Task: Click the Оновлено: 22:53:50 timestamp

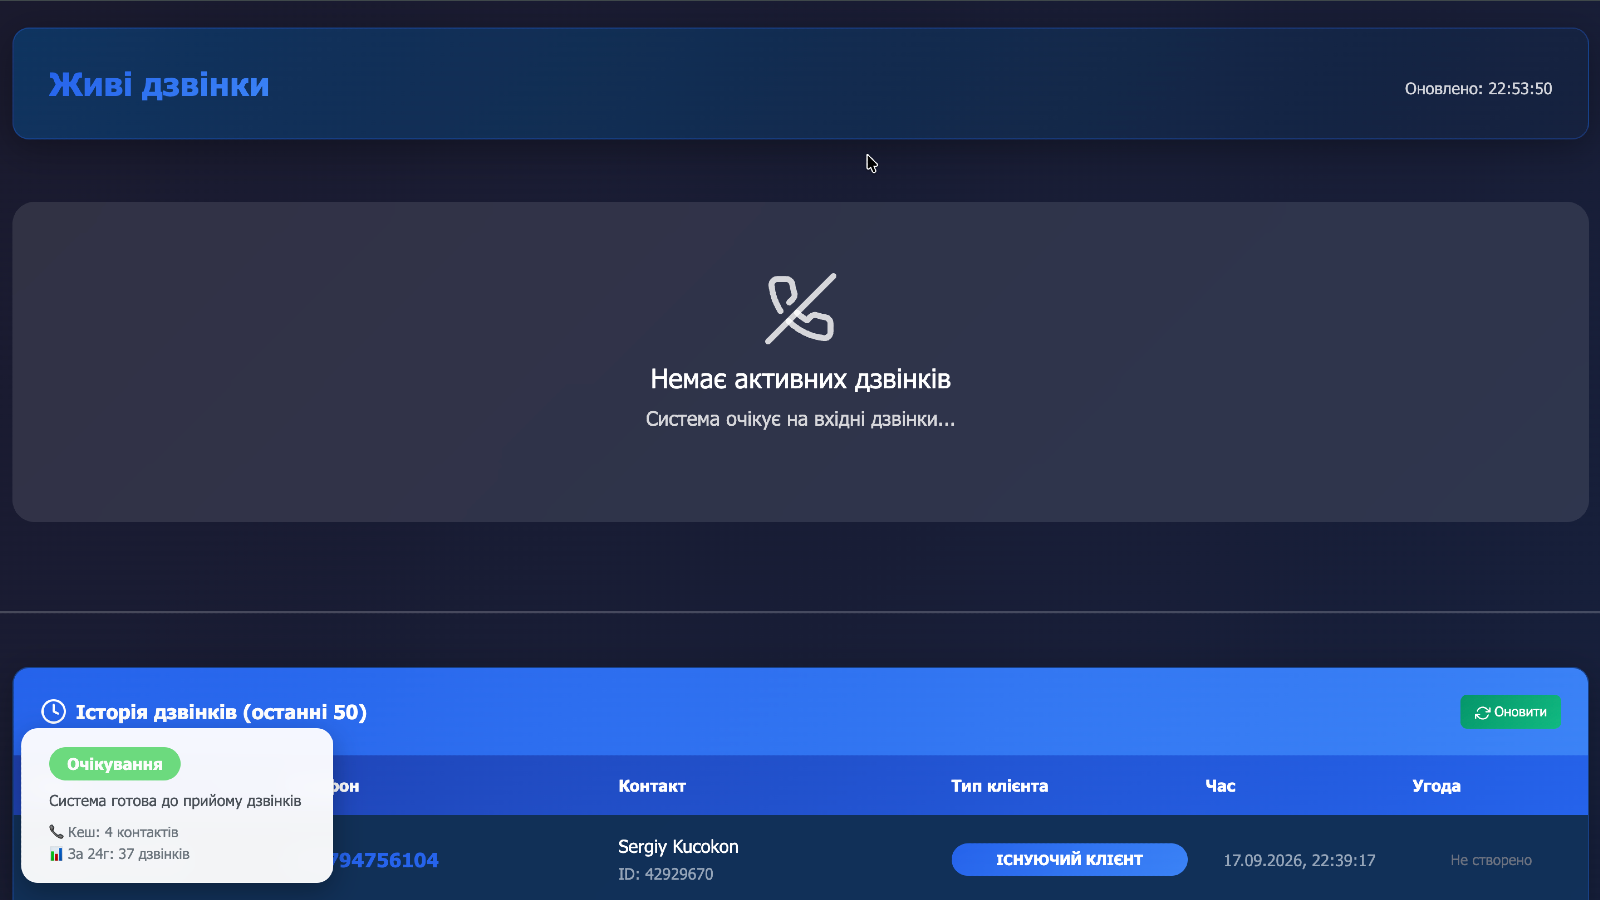Action: (x=1478, y=89)
